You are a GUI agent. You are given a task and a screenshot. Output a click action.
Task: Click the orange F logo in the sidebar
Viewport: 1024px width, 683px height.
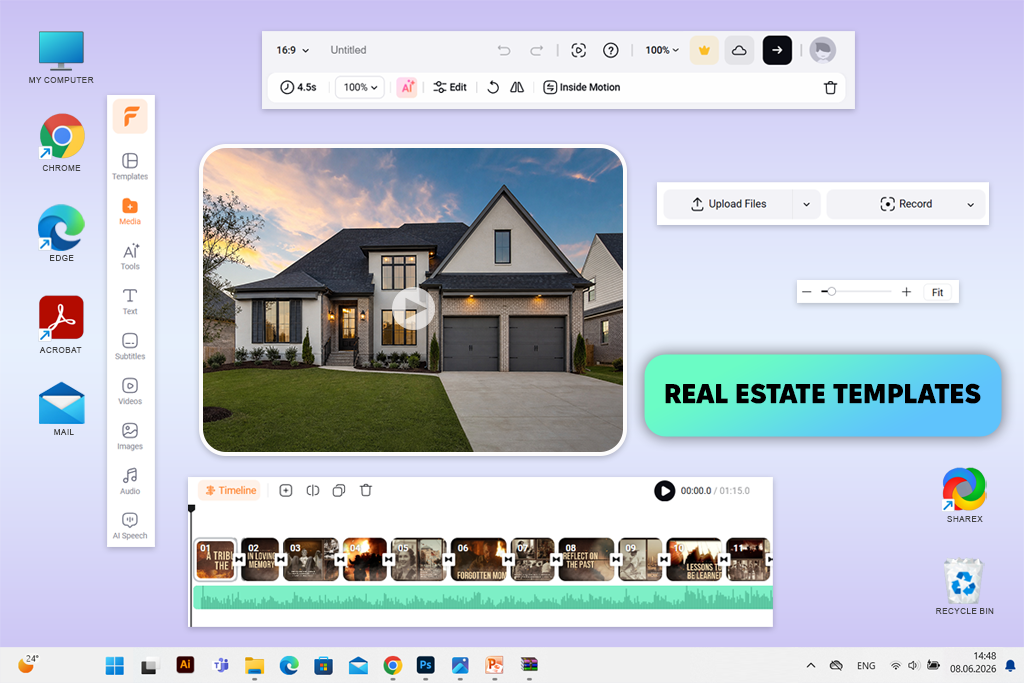[x=130, y=117]
